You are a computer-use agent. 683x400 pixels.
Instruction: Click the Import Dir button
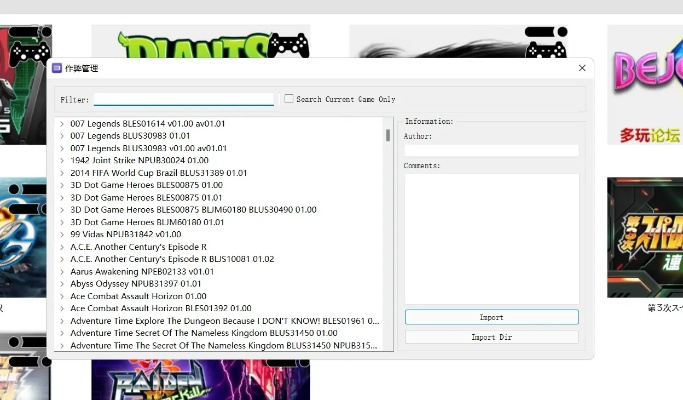pyautogui.click(x=491, y=338)
